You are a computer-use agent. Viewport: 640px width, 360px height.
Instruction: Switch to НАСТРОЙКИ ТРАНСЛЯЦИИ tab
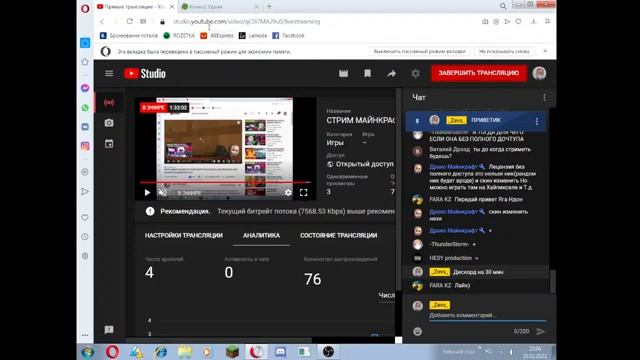184,236
